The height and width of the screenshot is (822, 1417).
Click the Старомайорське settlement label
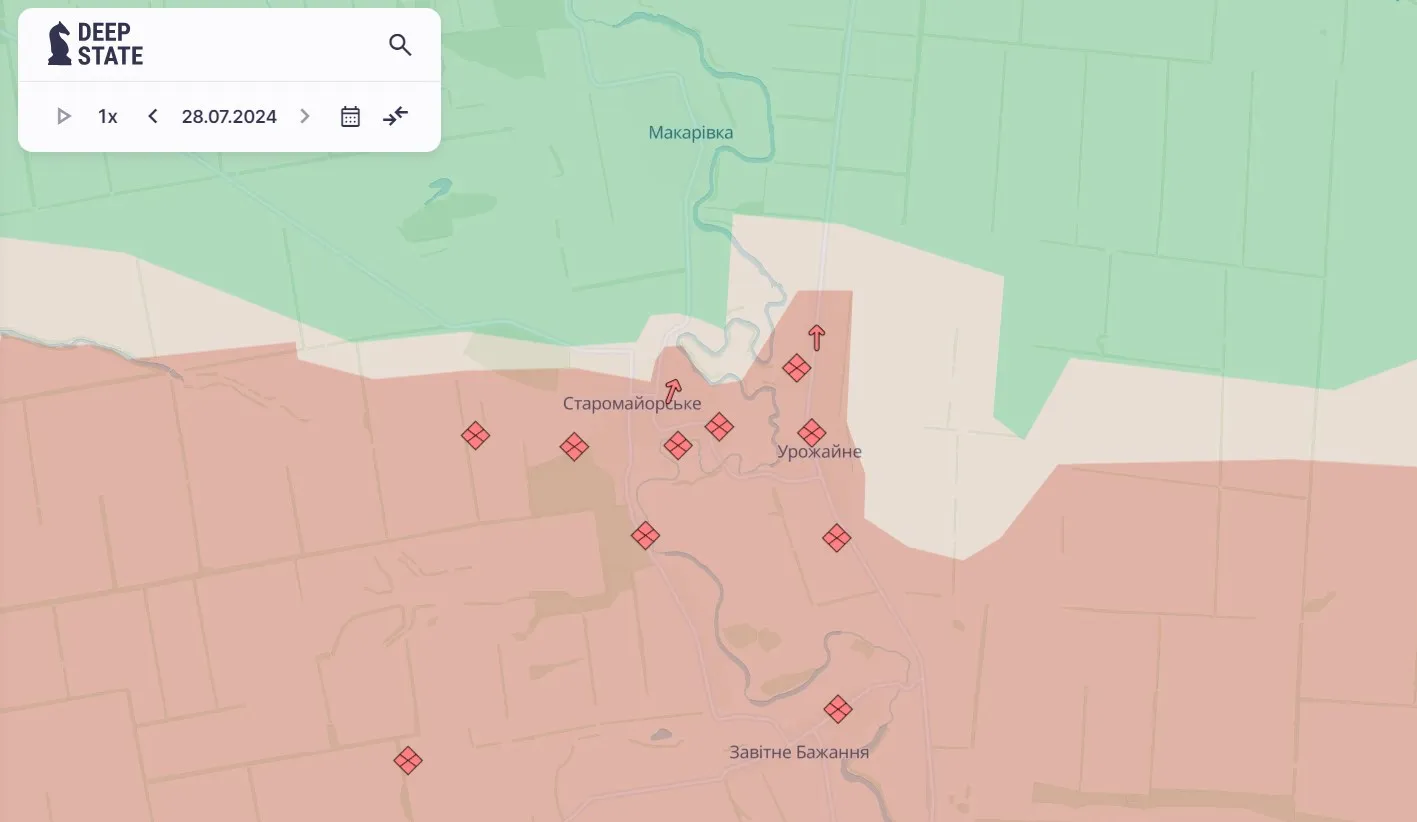(632, 404)
